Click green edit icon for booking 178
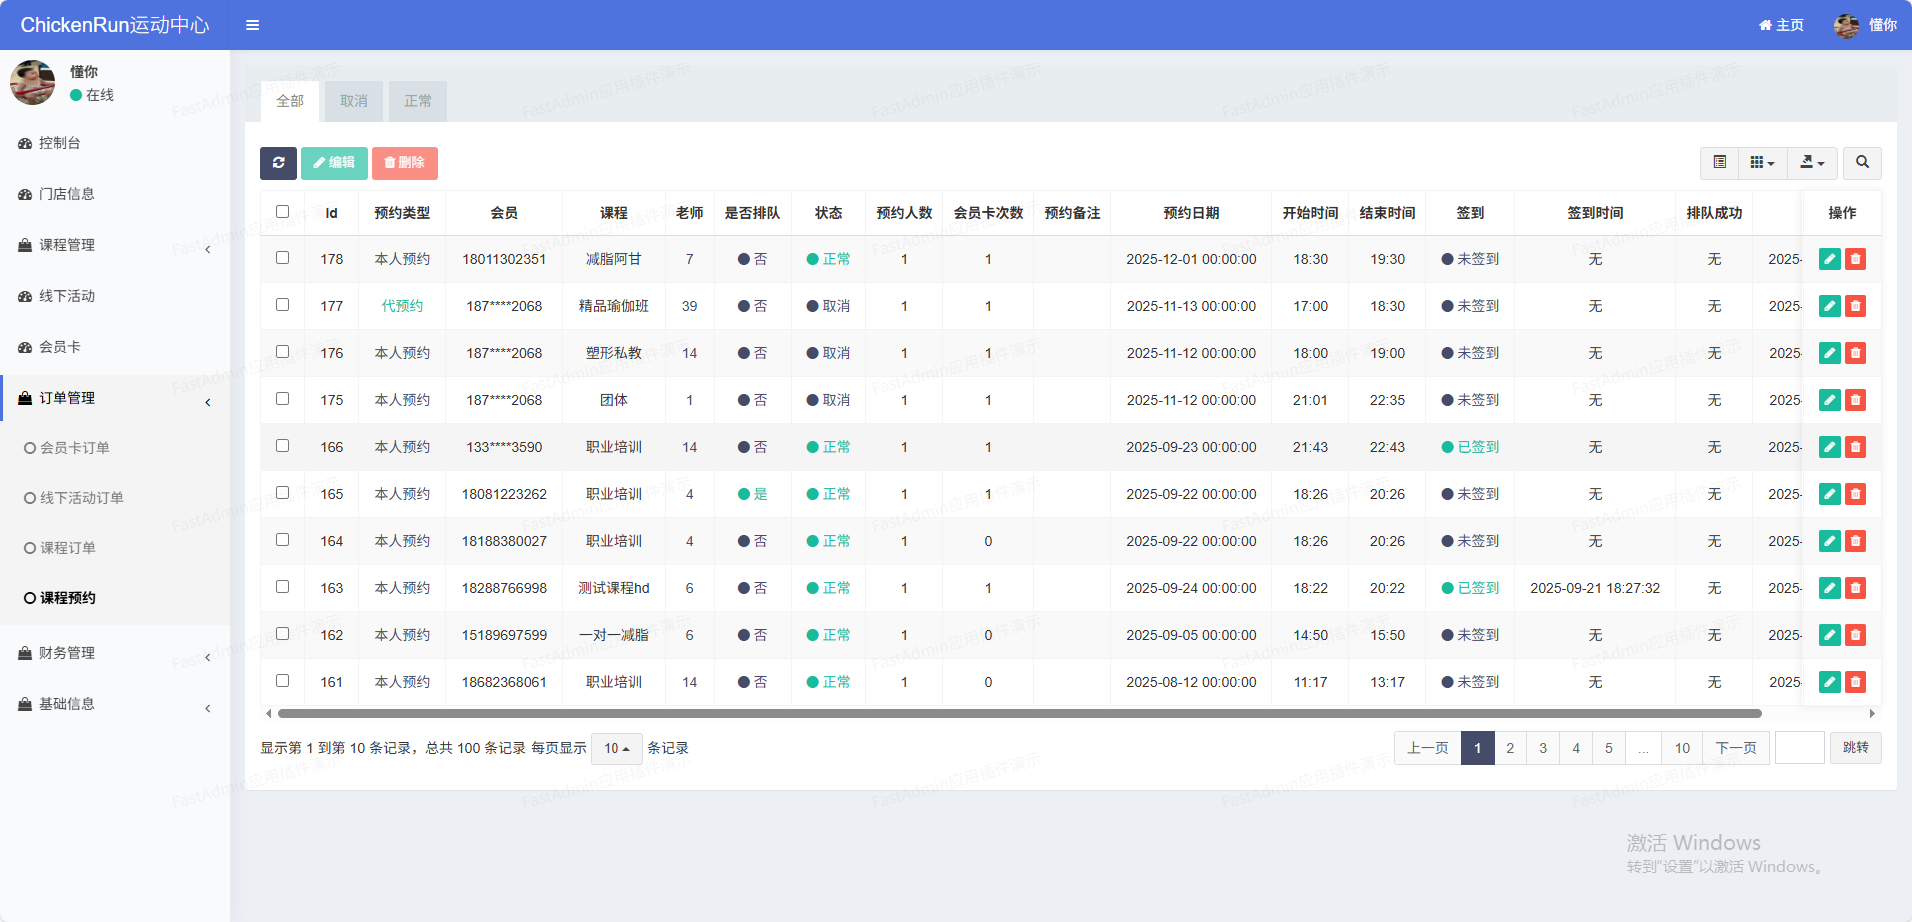Viewport: 1912px width, 922px height. click(1829, 259)
